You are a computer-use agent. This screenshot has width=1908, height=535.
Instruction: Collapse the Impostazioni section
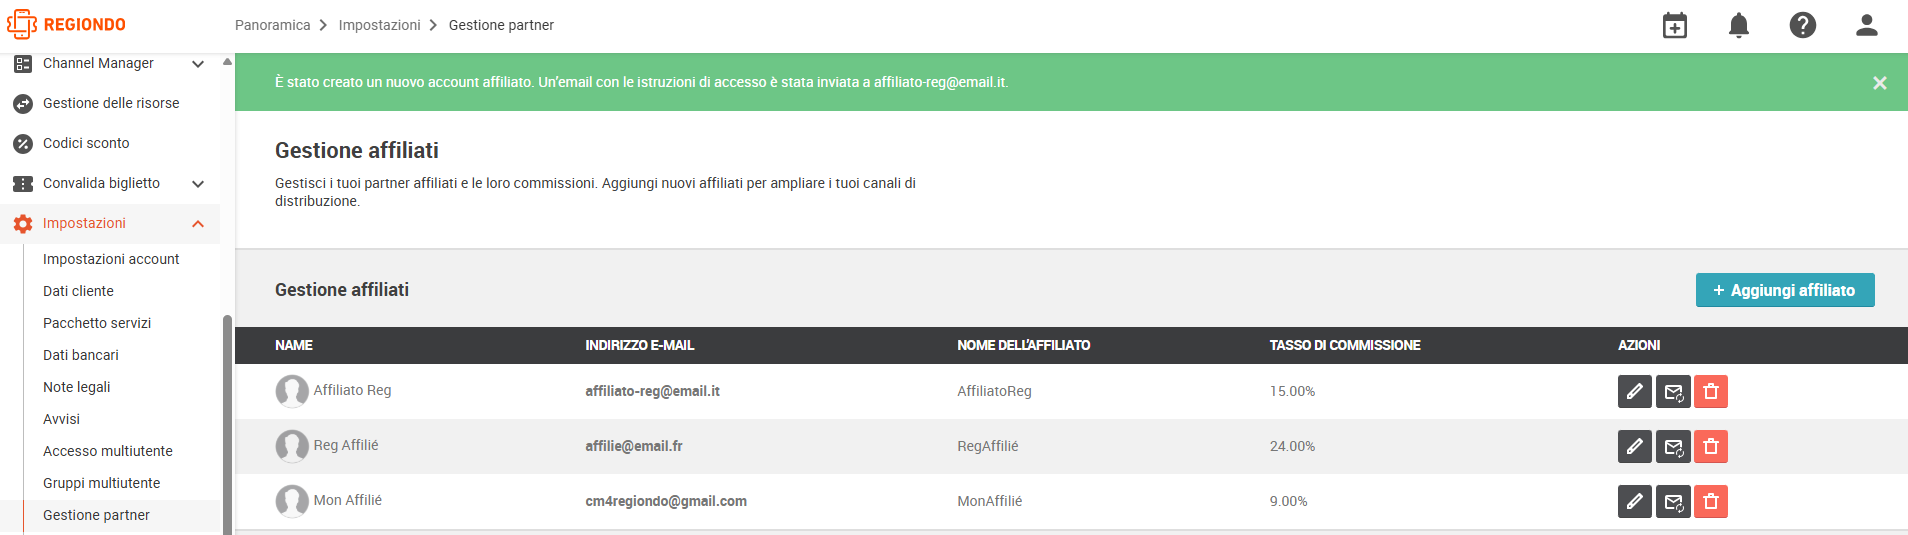click(198, 224)
